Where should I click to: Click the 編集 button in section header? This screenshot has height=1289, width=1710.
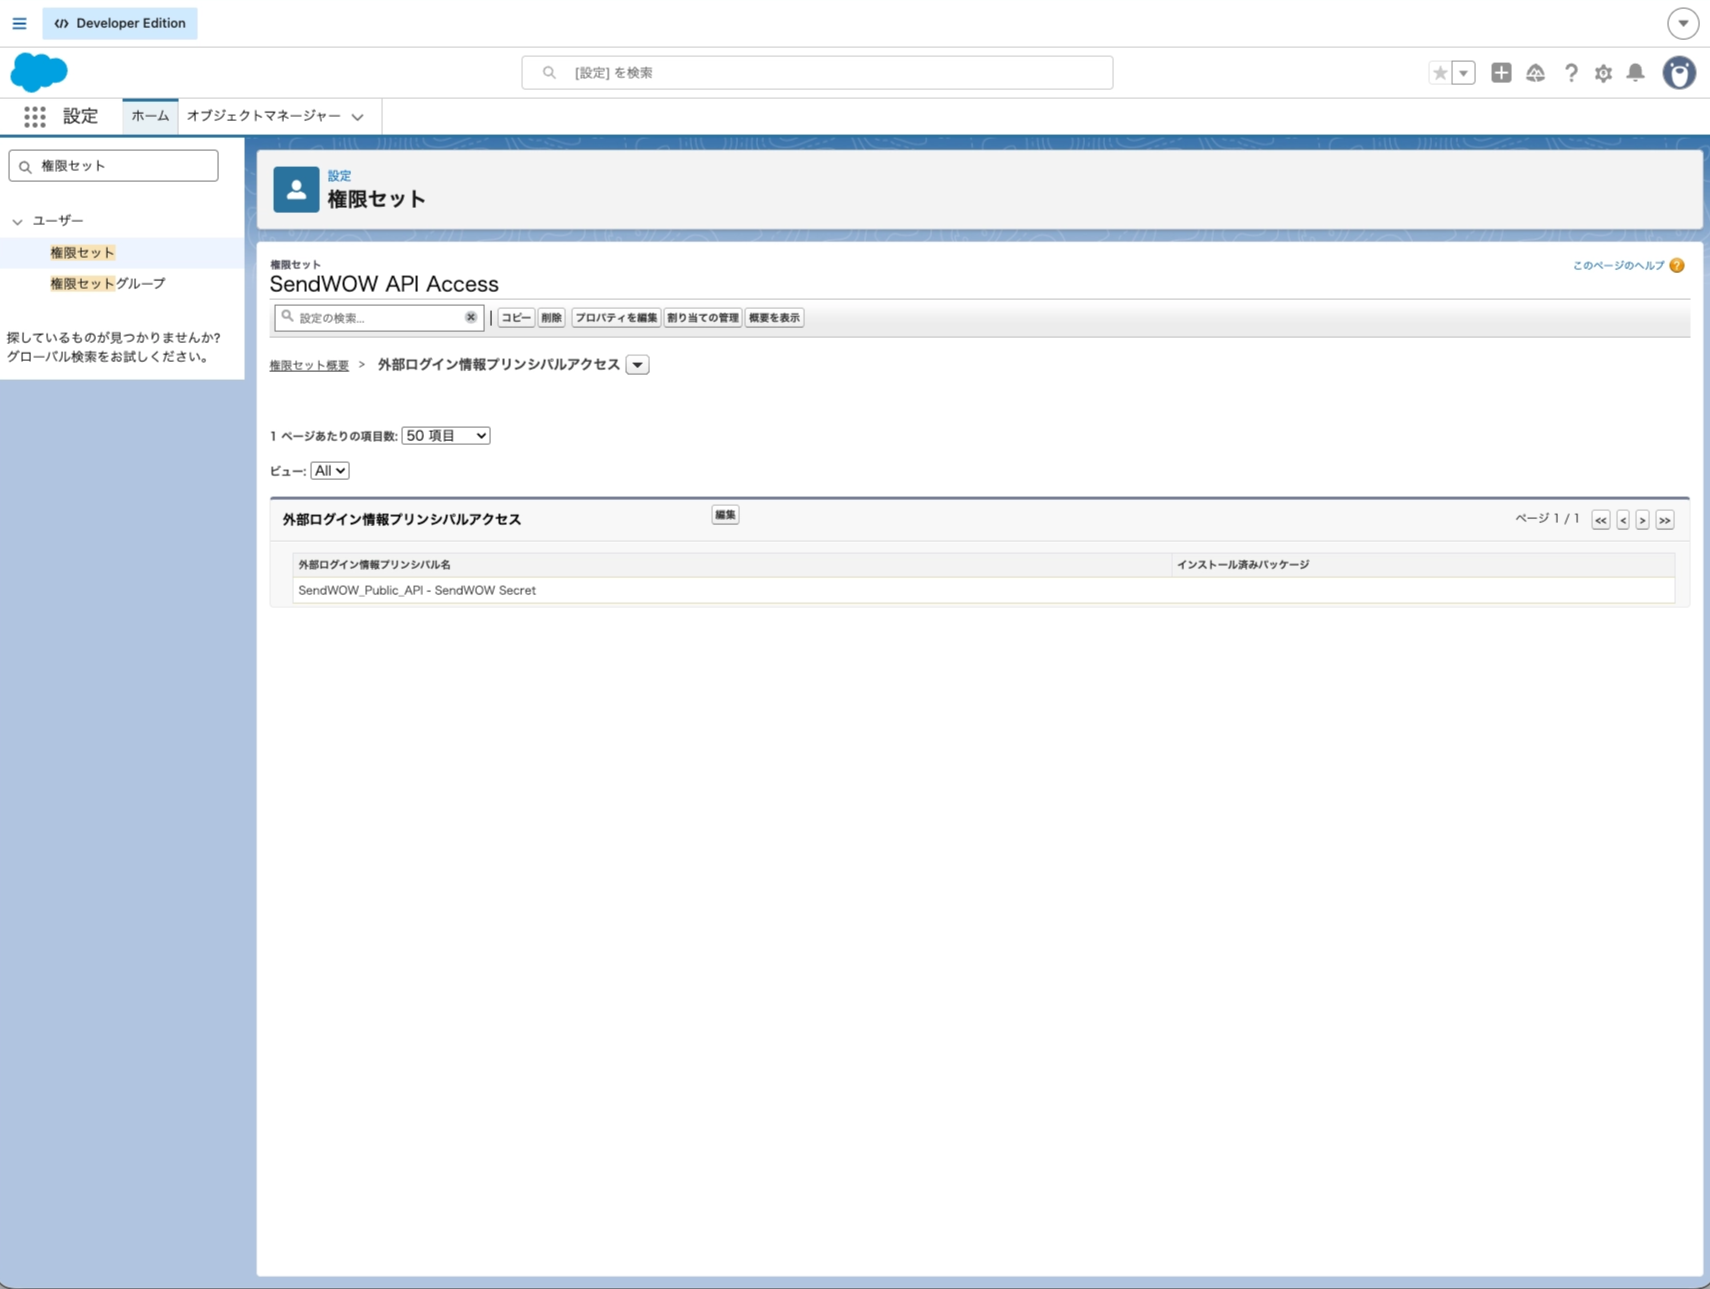click(725, 515)
